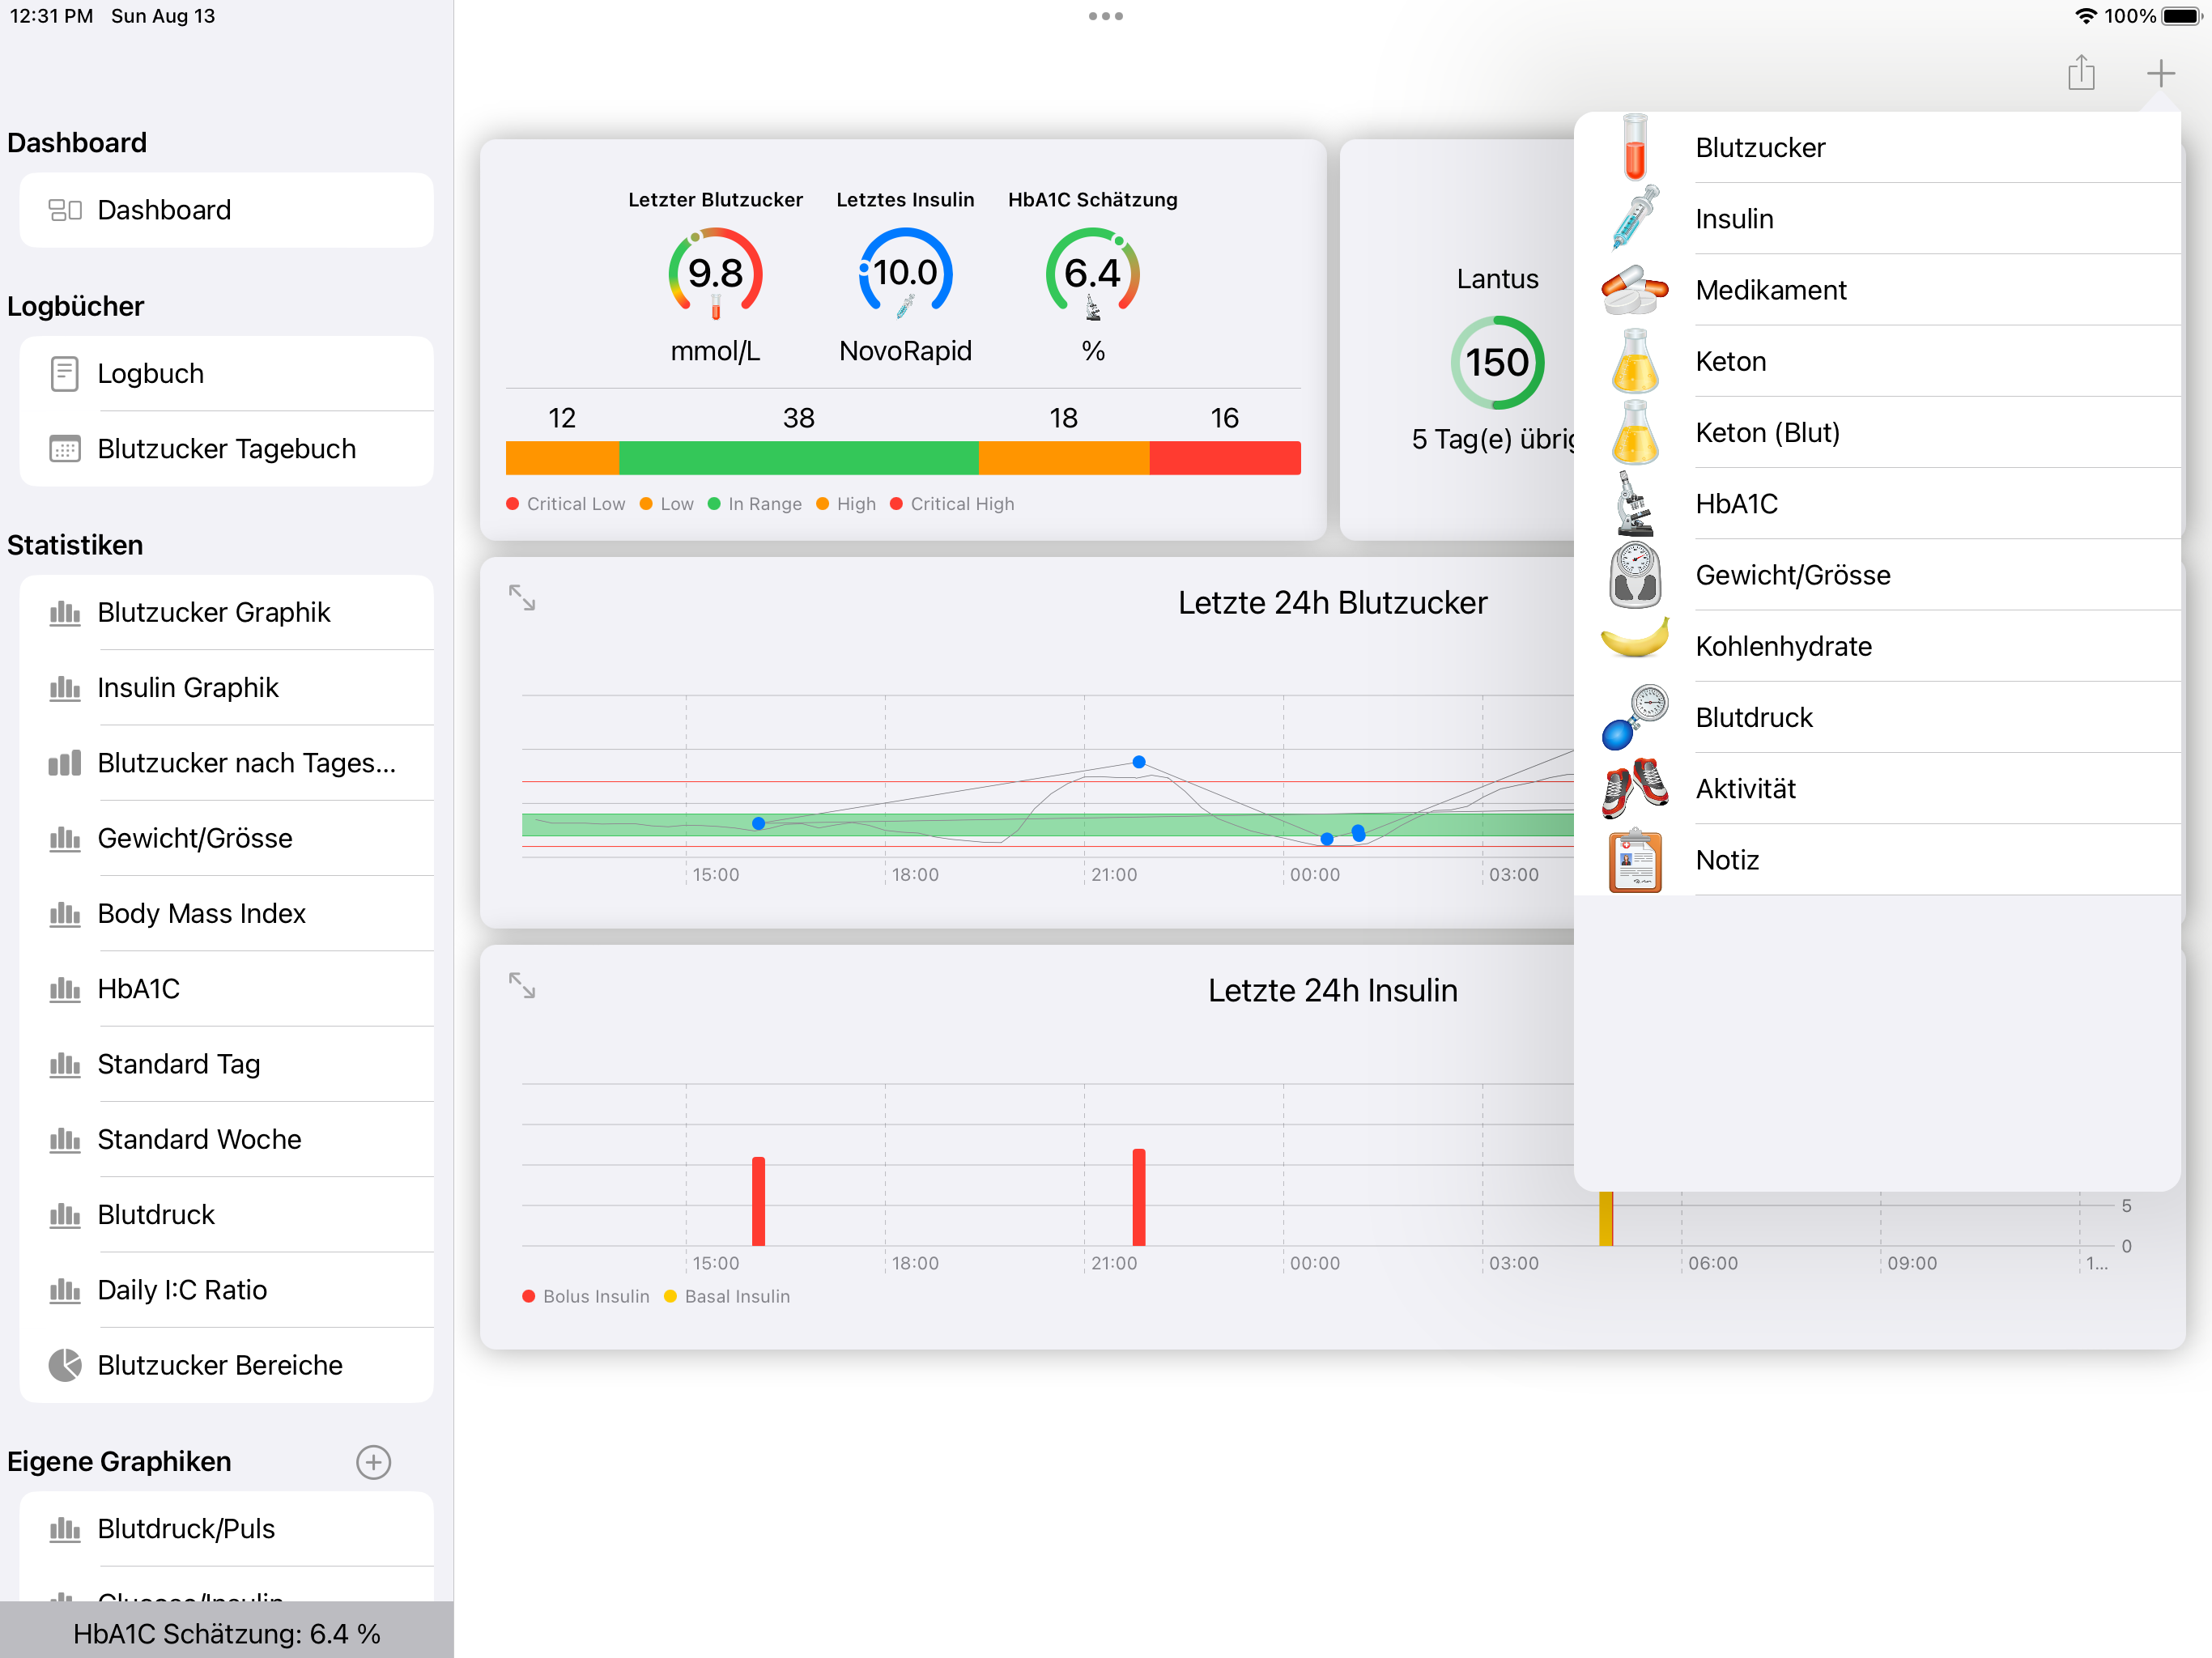Open the share button in toolbar

[x=2081, y=73]
